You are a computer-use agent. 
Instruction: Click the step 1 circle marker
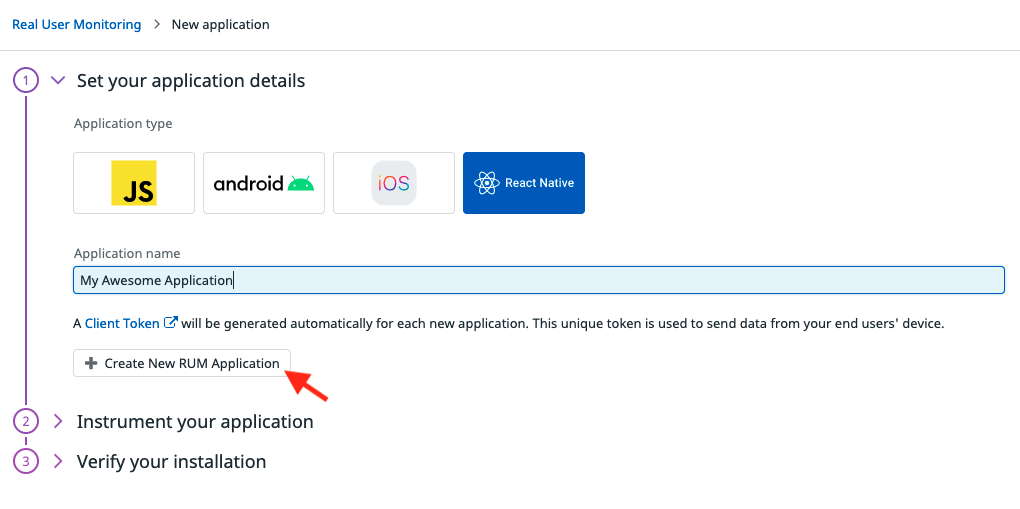pyautogui.click(x=26, y=80)
